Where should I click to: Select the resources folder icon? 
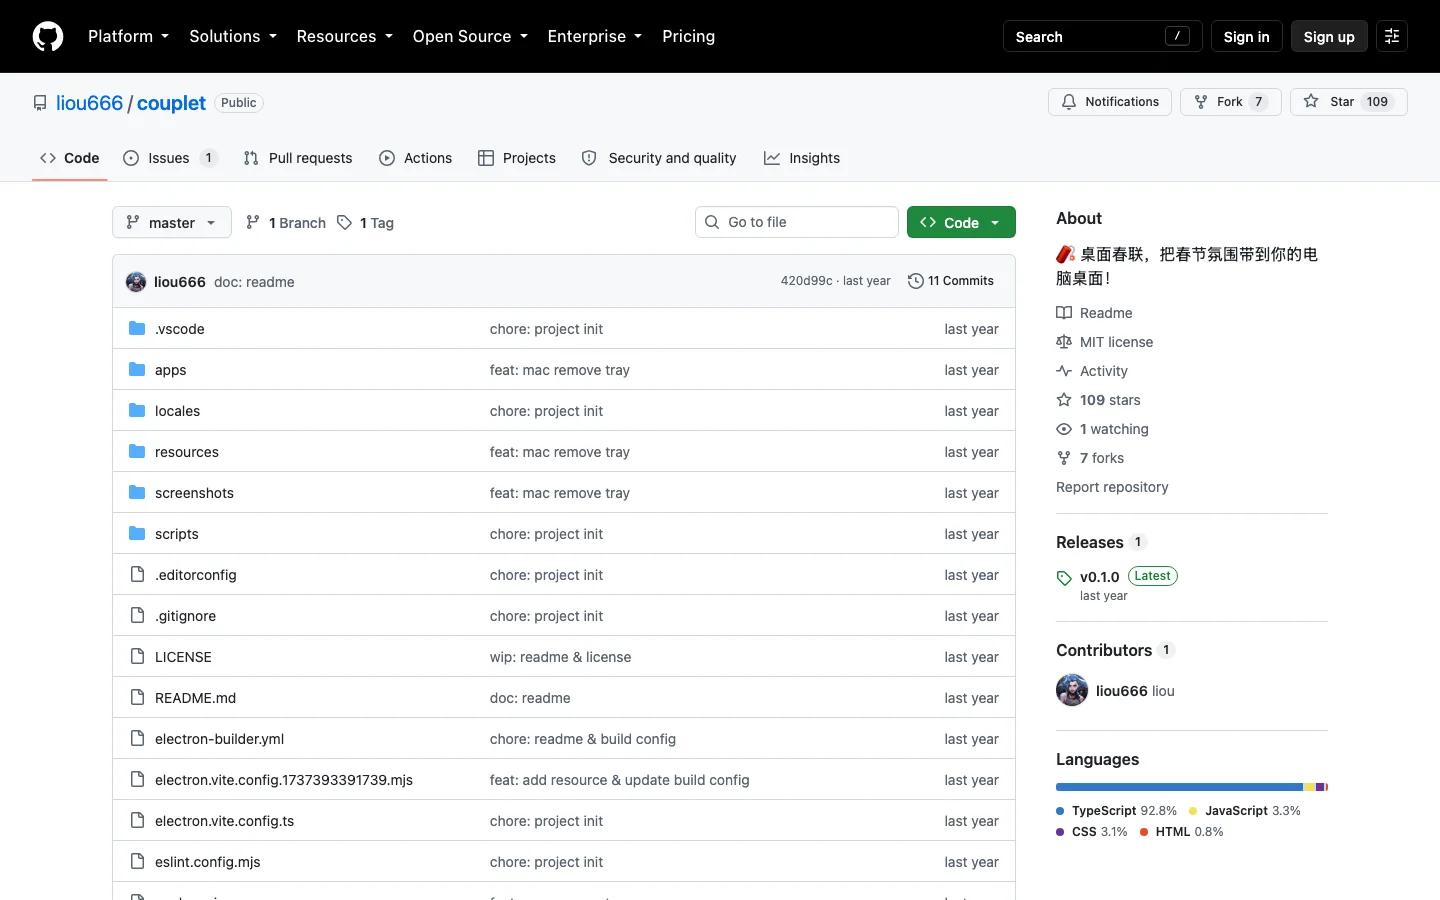tap(137, 452)
